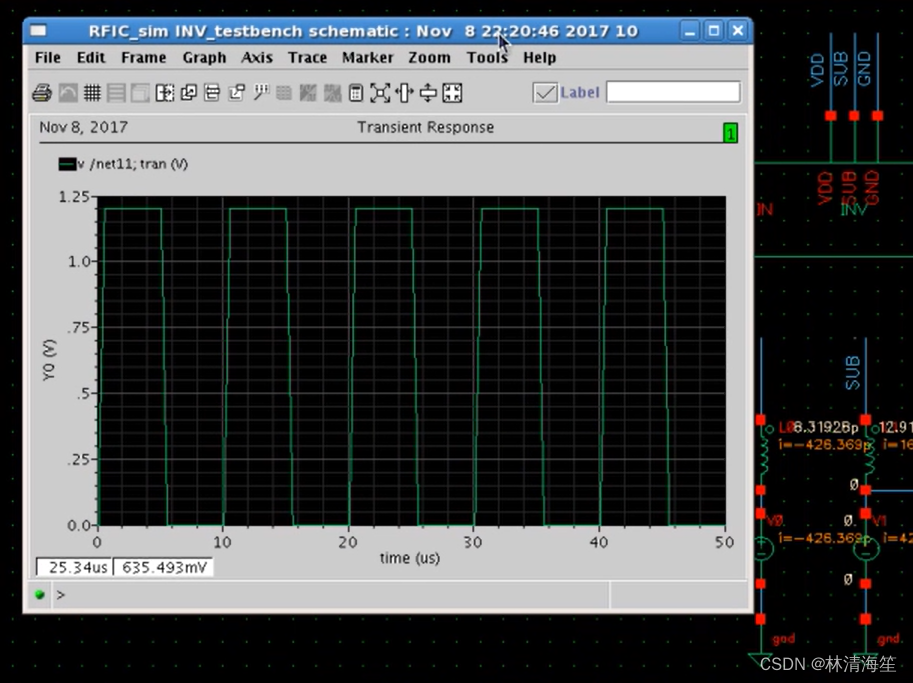Click the overlapping-squares copy icon
Image resolution: width=913 pixels, height=683 pixels.
click(x=189, y=93)
